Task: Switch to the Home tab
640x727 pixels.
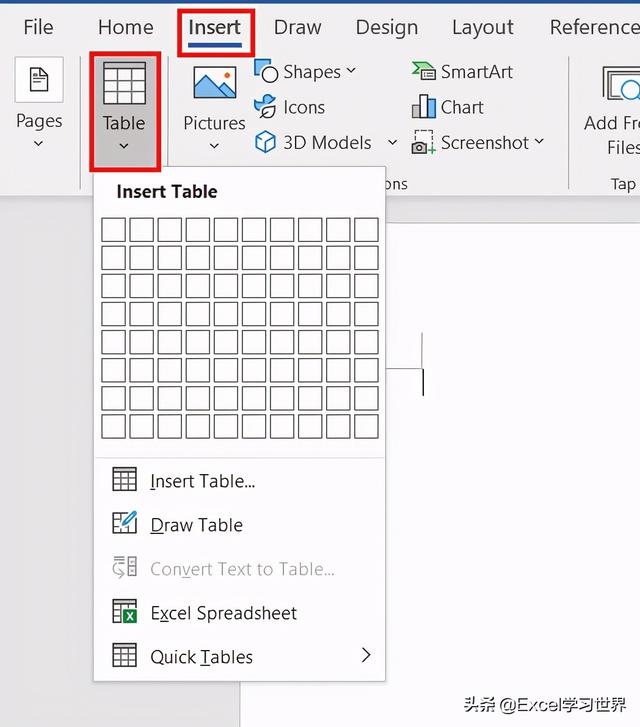Action: (126, 27)
